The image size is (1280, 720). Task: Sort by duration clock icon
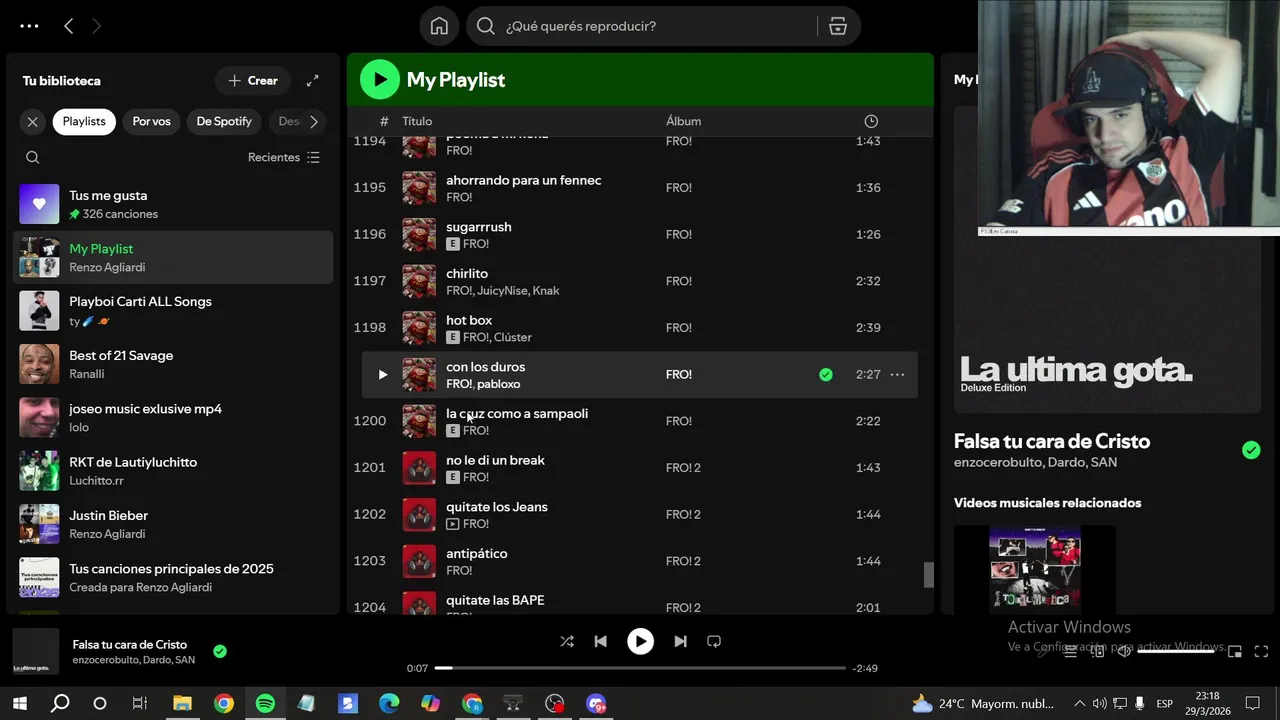(871, 121)
